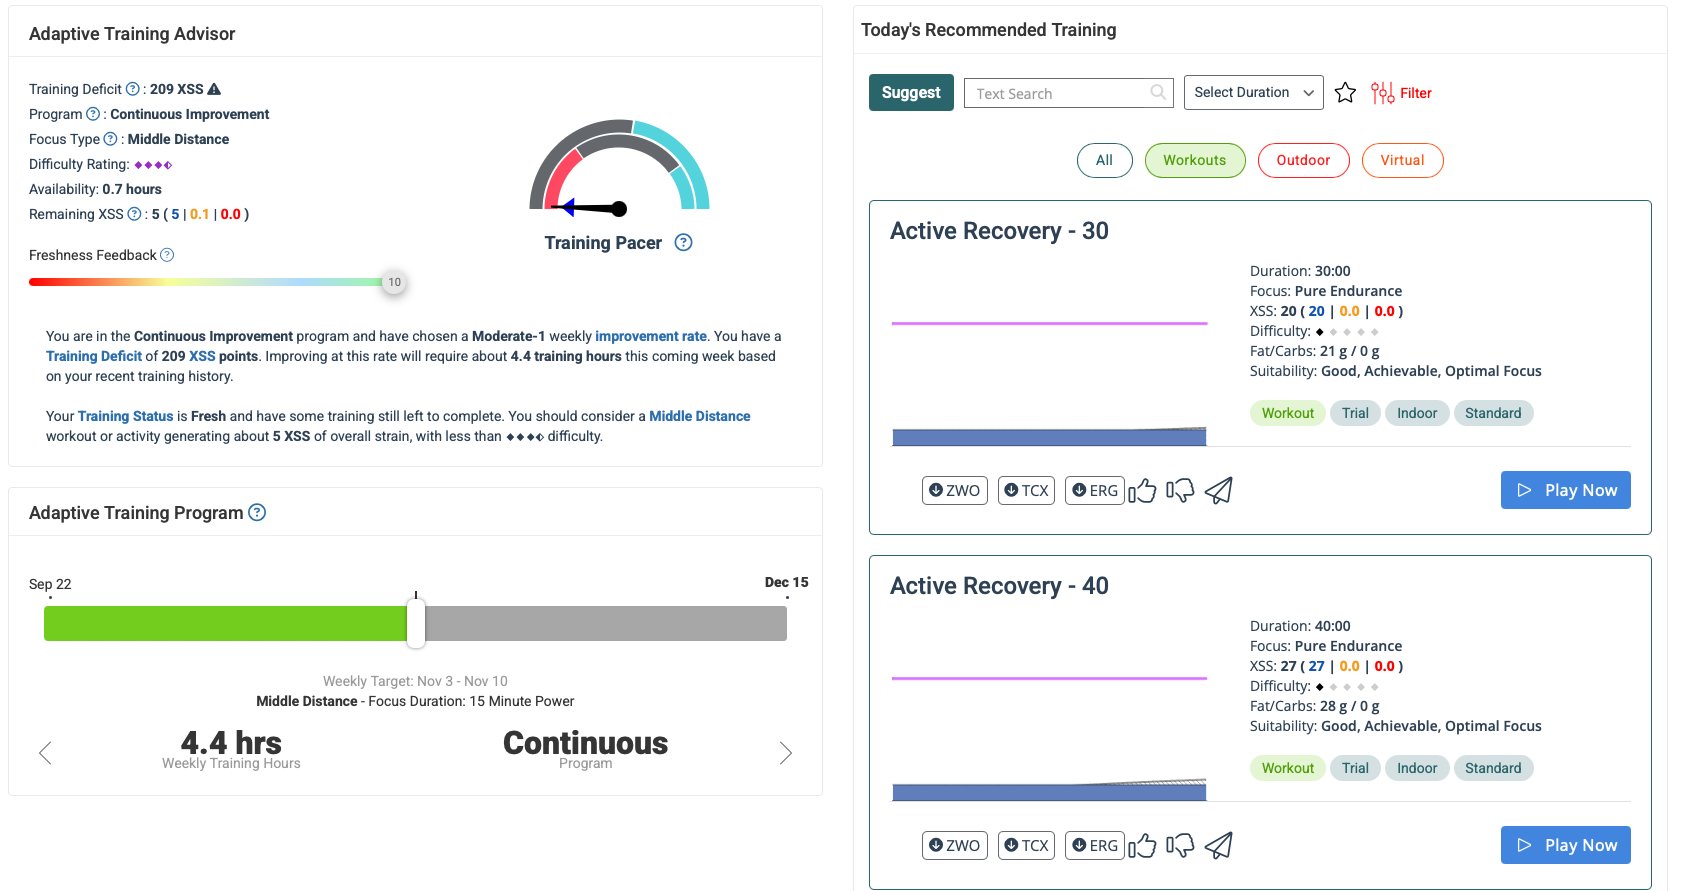Click the Indoor tag on Active Recovery - 40

(1416, 768)
